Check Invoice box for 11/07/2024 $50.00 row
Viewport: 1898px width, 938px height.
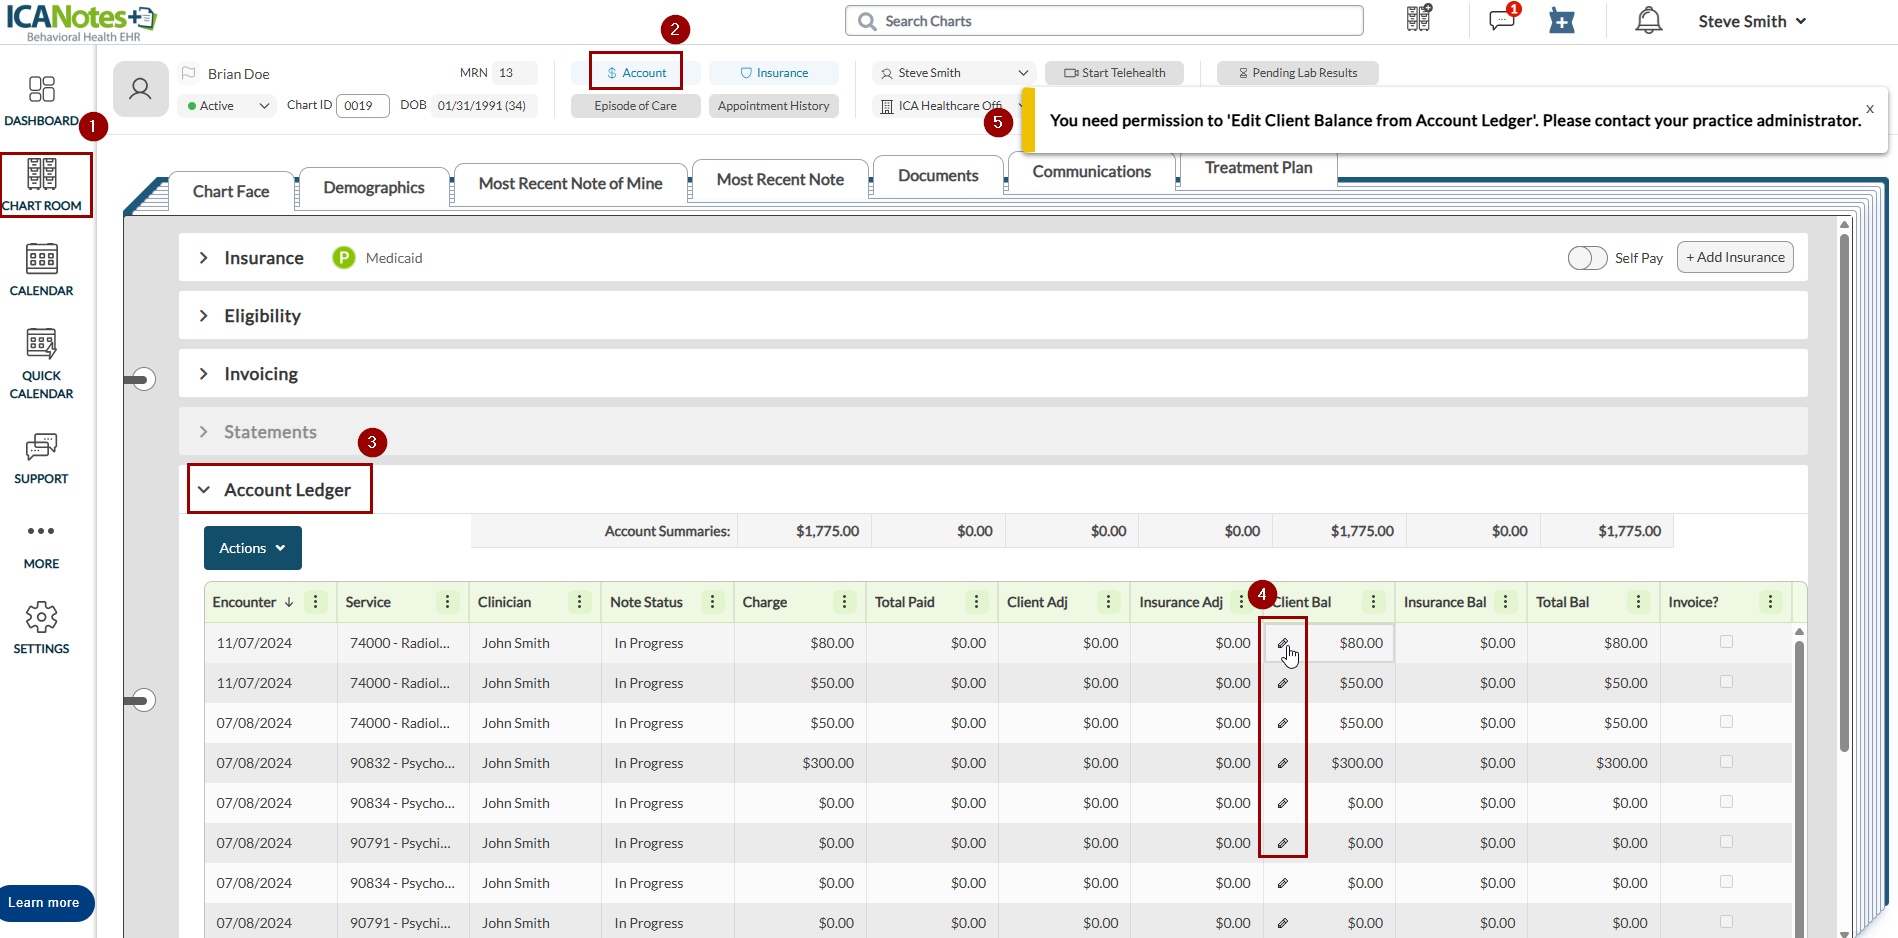tap(1726, 682)
